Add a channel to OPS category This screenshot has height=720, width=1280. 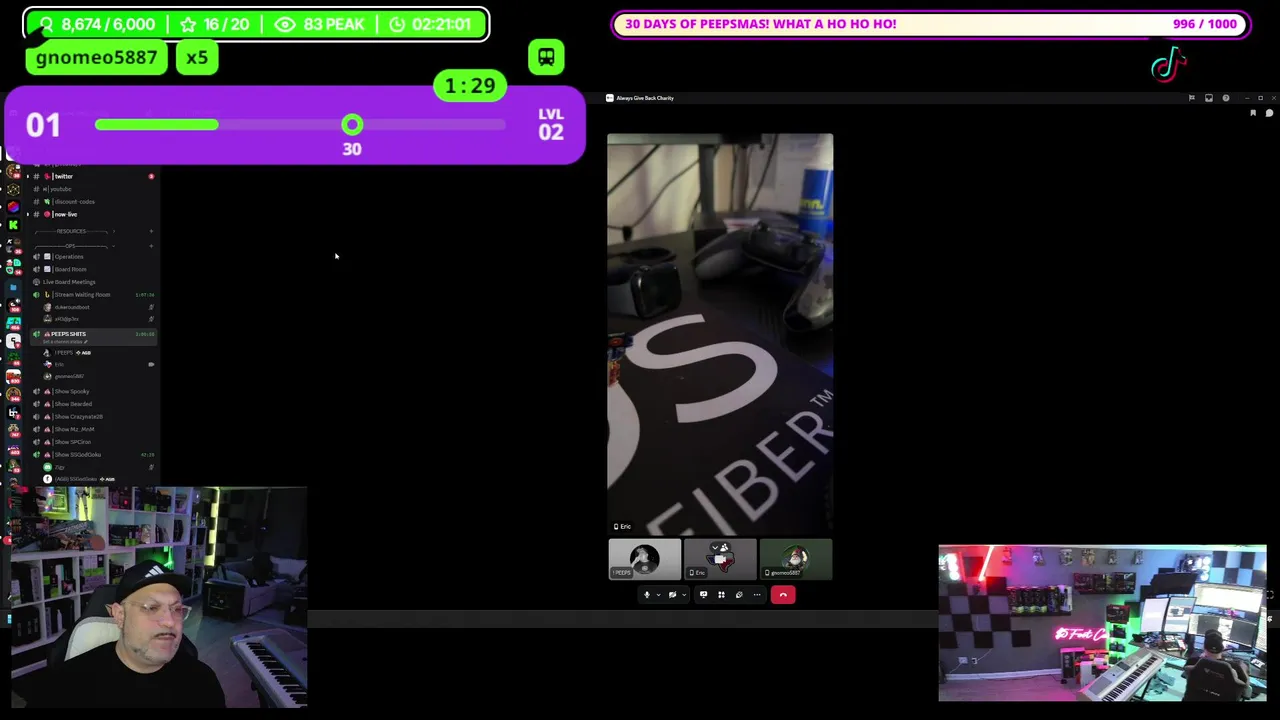pyautogui.click(x=151, y=246)
